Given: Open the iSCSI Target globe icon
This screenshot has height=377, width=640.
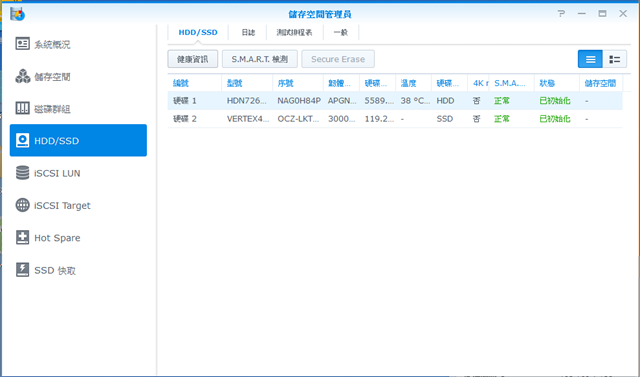Looking at the screenshot, I should point(22,205).
